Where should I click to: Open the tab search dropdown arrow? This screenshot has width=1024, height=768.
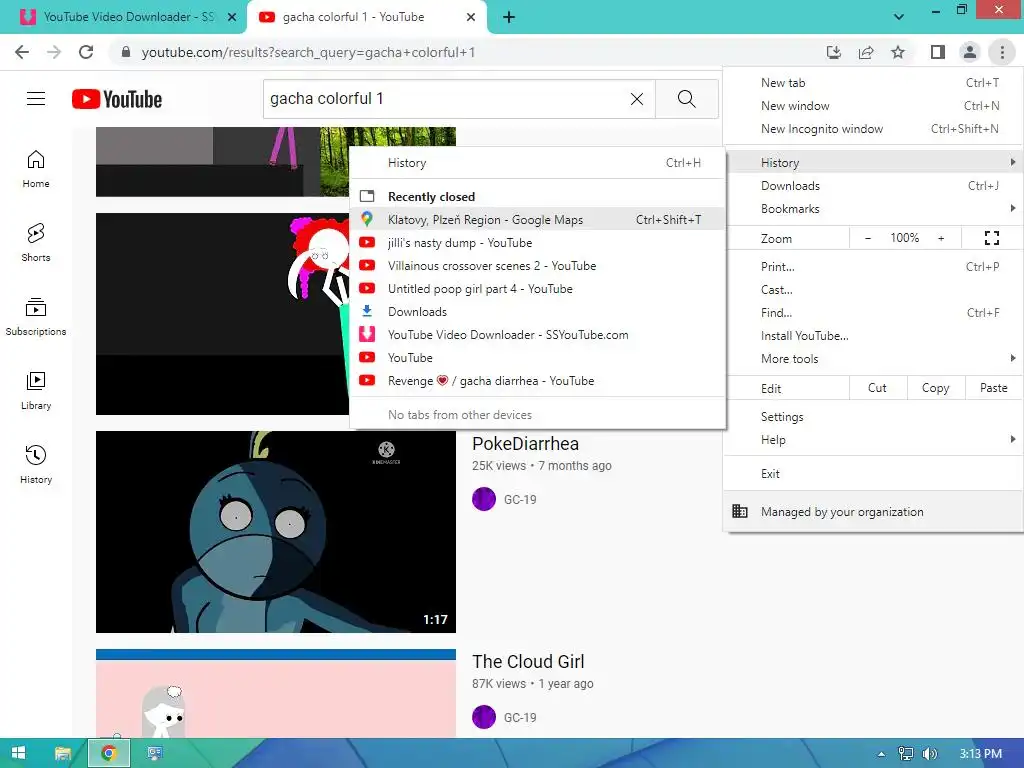click(899, 17)
